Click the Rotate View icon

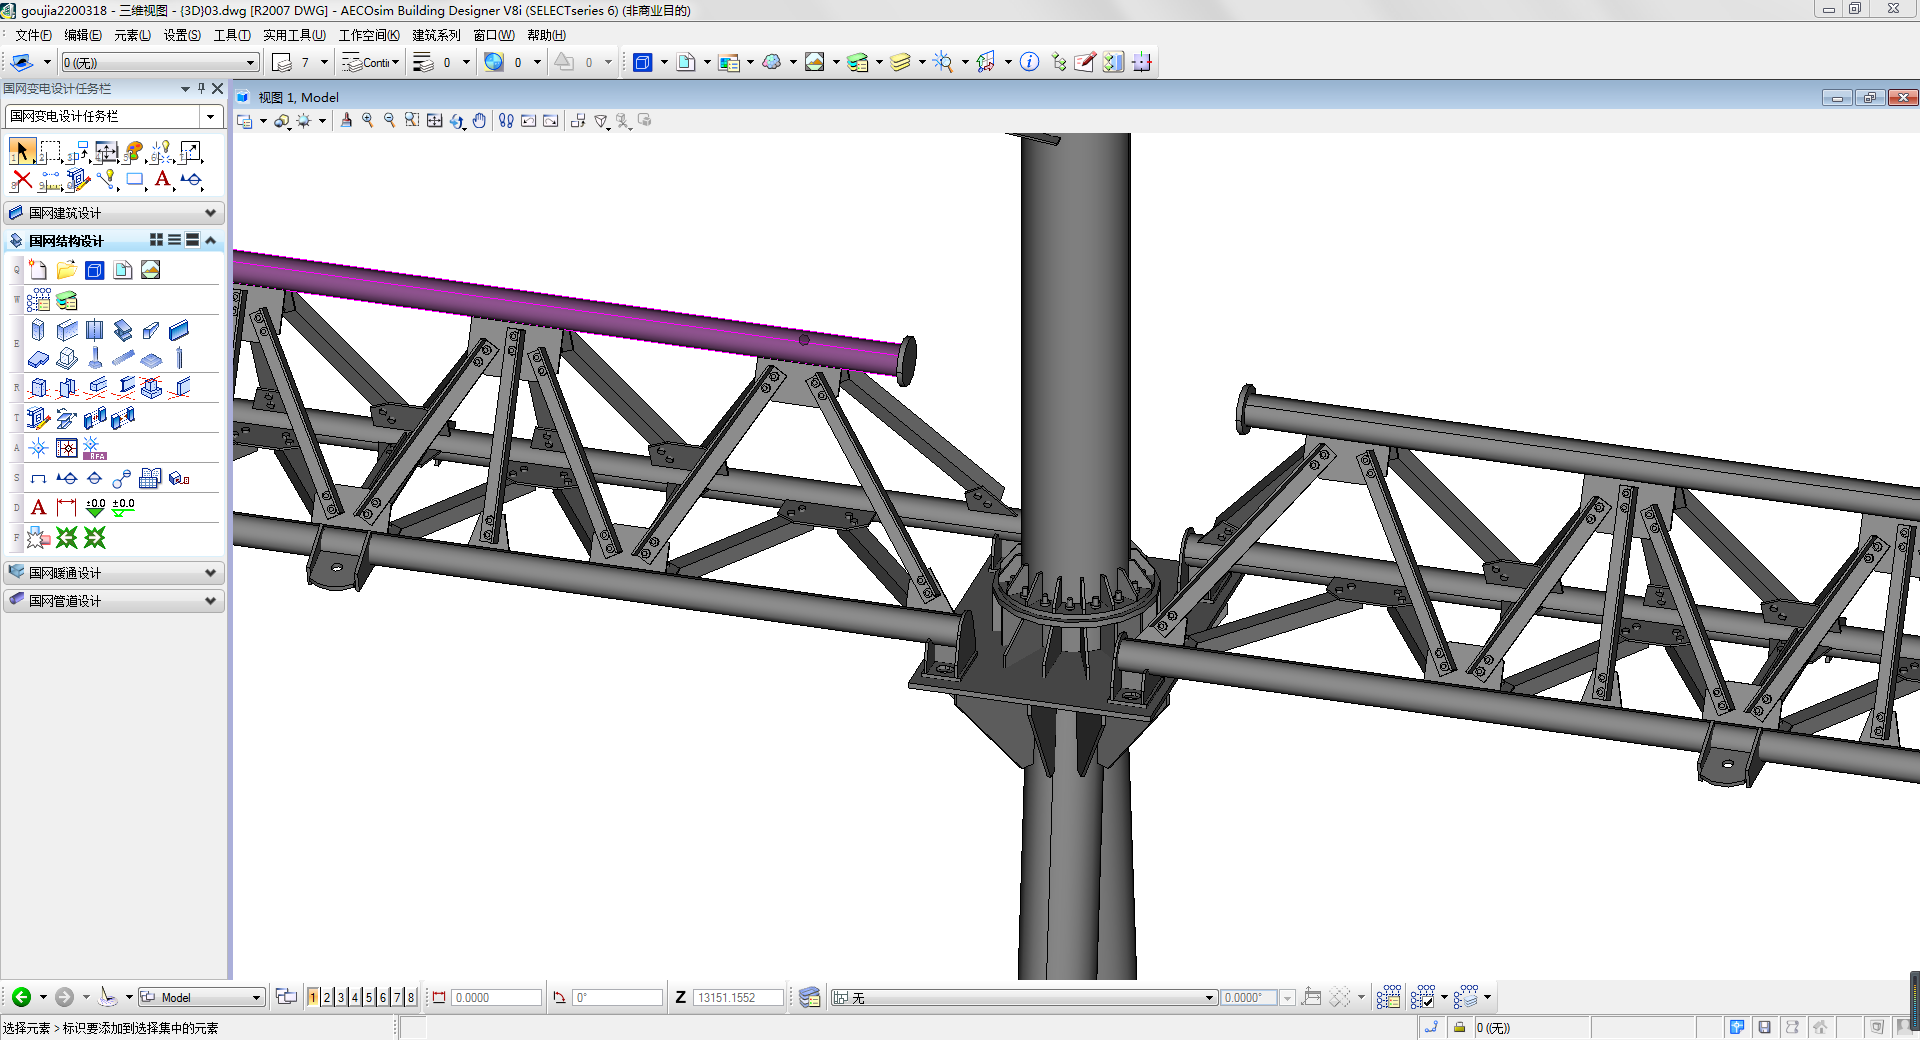pos(457,121)
